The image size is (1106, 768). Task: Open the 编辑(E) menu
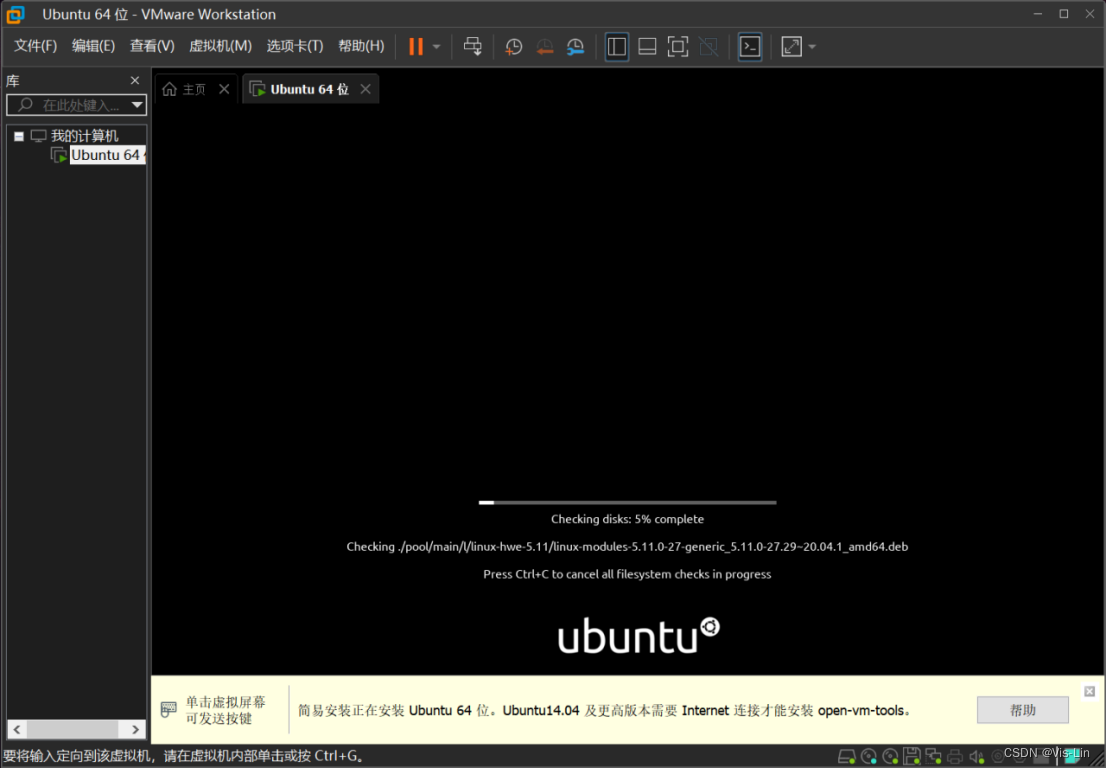pyautogui.click(x=93, y=46)
